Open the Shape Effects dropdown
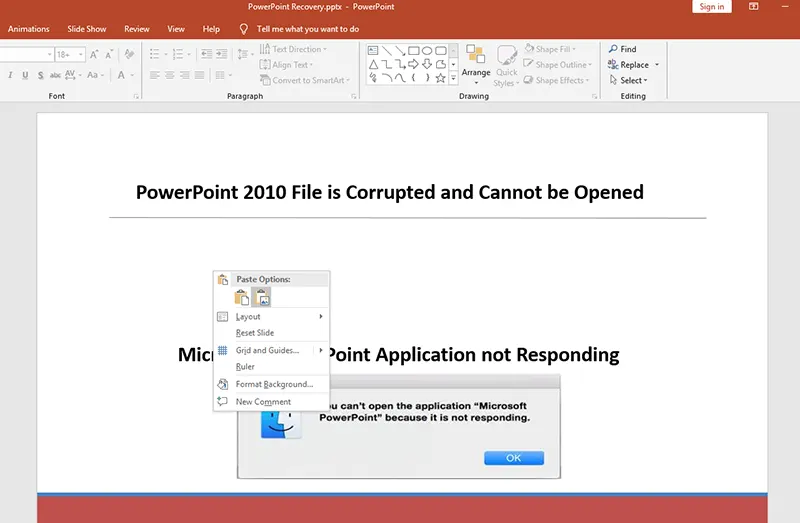 [x=556, y=80]
